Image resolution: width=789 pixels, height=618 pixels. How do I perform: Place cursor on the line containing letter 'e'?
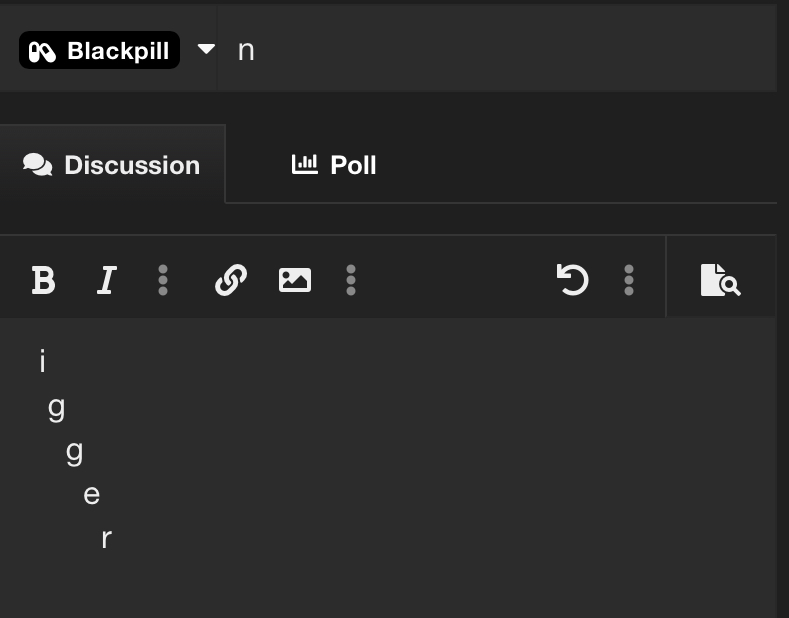(x=92, y=495)
